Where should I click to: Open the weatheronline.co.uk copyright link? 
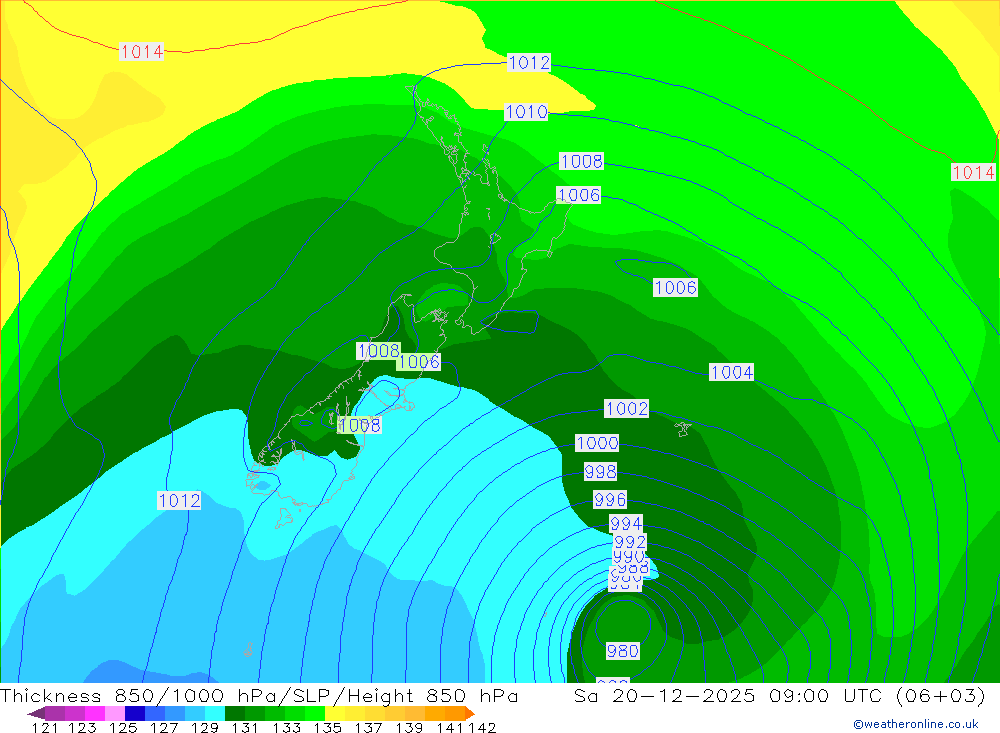(x=916, y=724)
